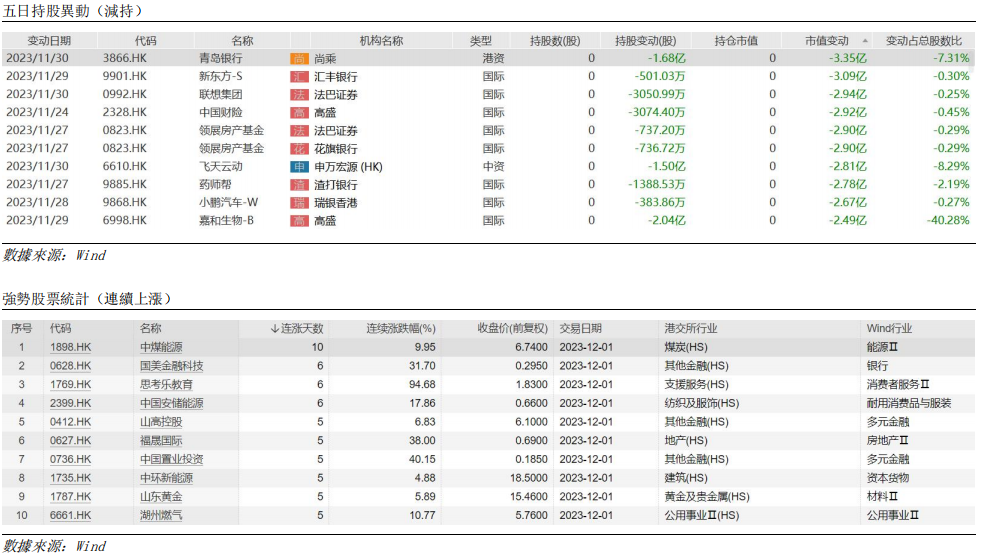Click the 序号 column header
The width and height of the screenshot is (981, 559).
[21, 329]
